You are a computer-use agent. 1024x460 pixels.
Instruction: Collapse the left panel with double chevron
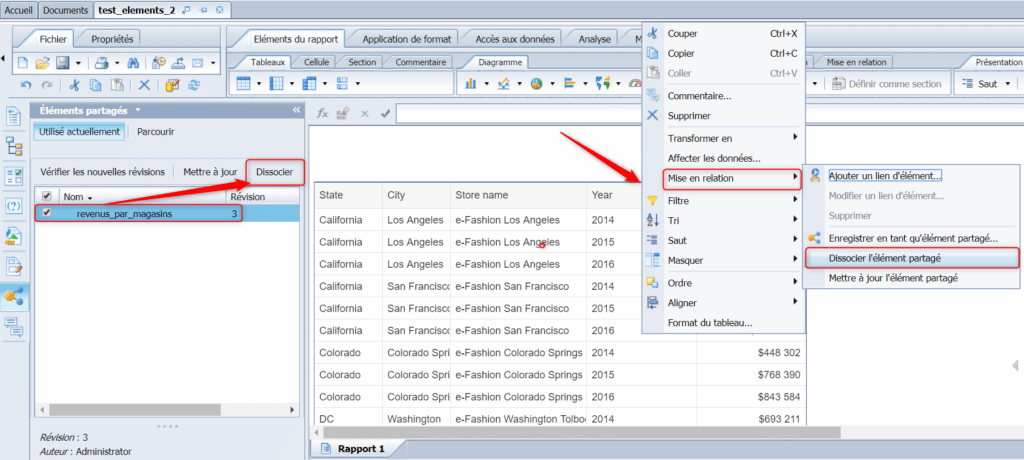pos(296,110)
